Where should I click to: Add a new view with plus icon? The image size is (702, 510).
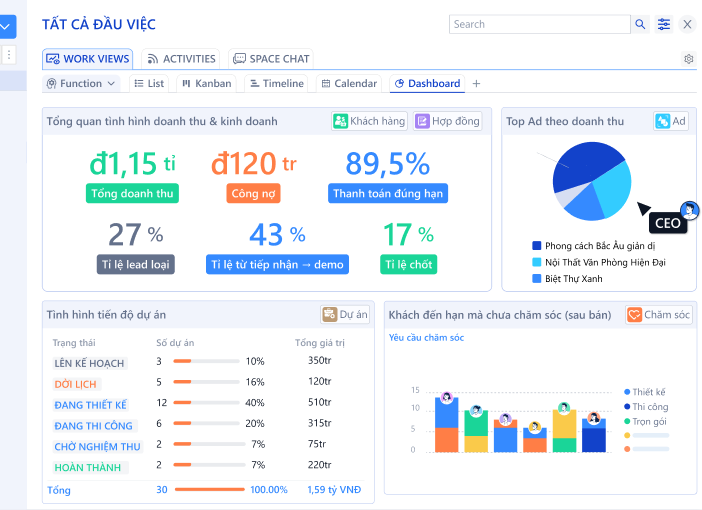pos(476,84)
